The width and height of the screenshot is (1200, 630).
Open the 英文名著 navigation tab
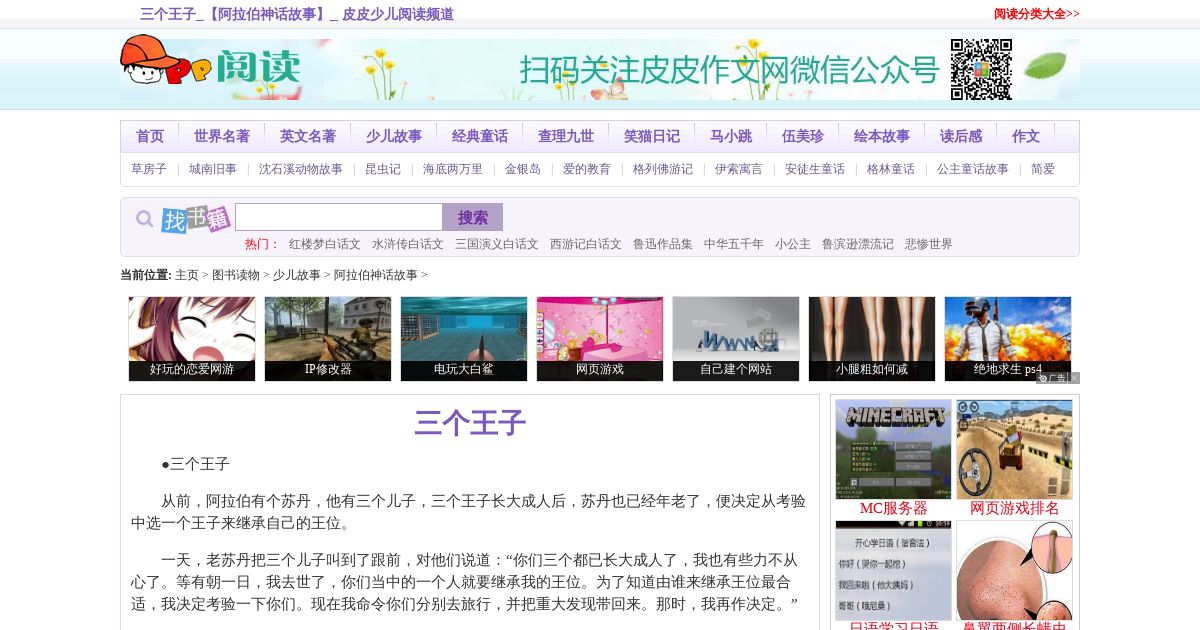pos(308,136)
